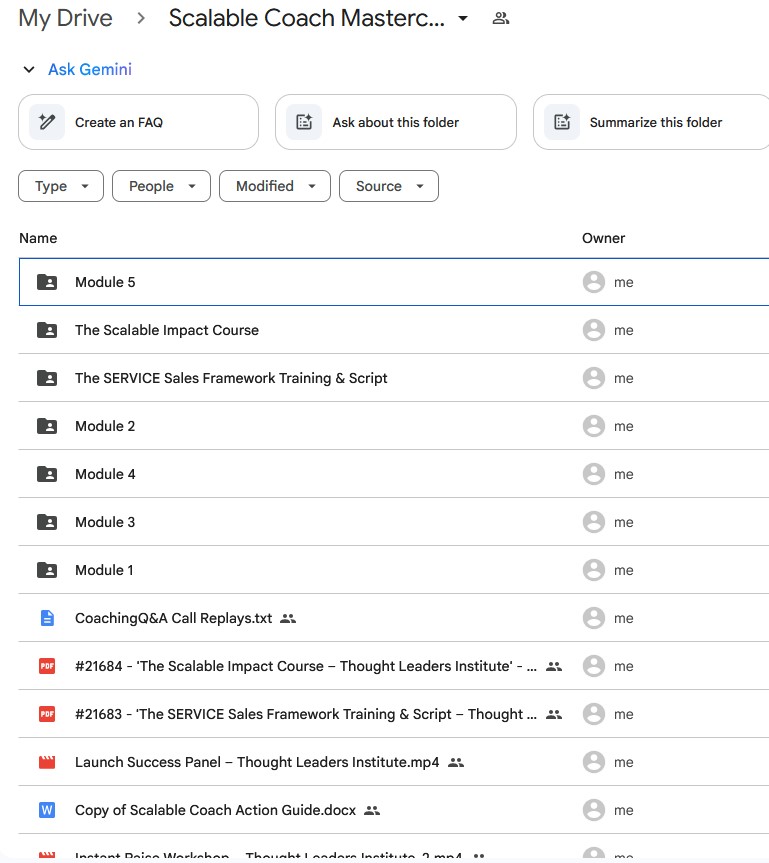Screen dimensions: 769x863
Task: Click the pencil sparkle icon in Create an FAQ
Action: (x=47, y=122)
